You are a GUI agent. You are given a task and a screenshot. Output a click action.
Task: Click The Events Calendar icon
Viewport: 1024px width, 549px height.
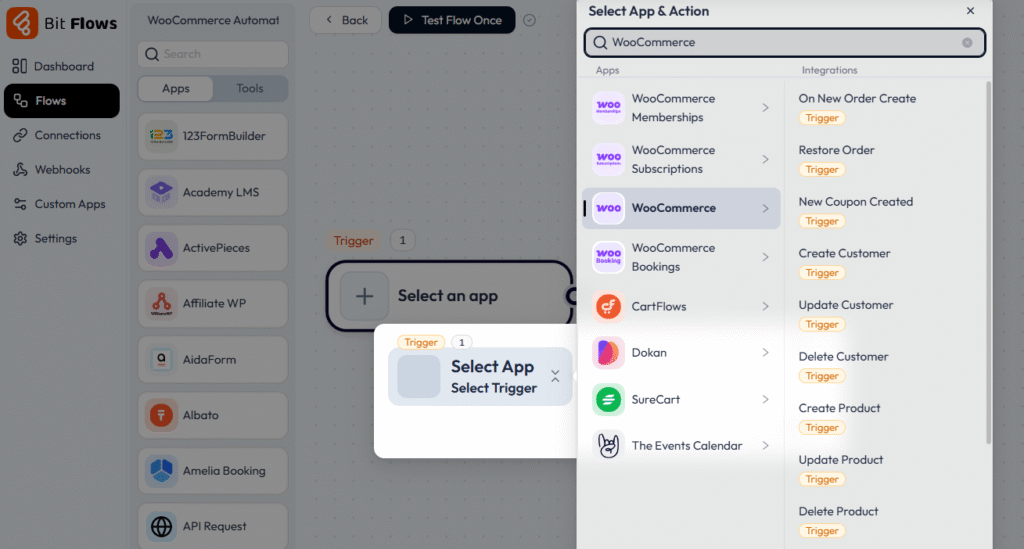(x=608, y=446)
